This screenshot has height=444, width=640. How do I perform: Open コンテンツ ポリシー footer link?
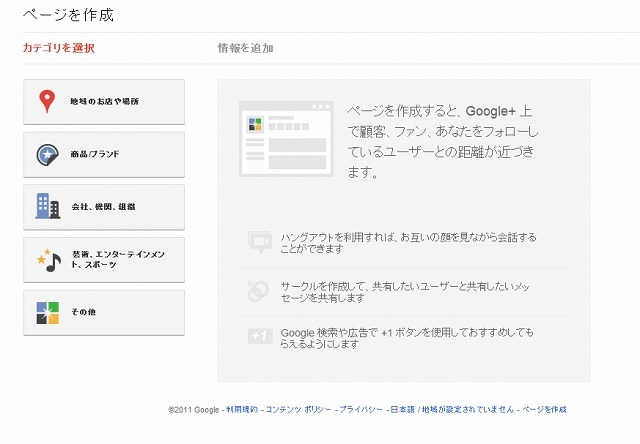point(298,409)
